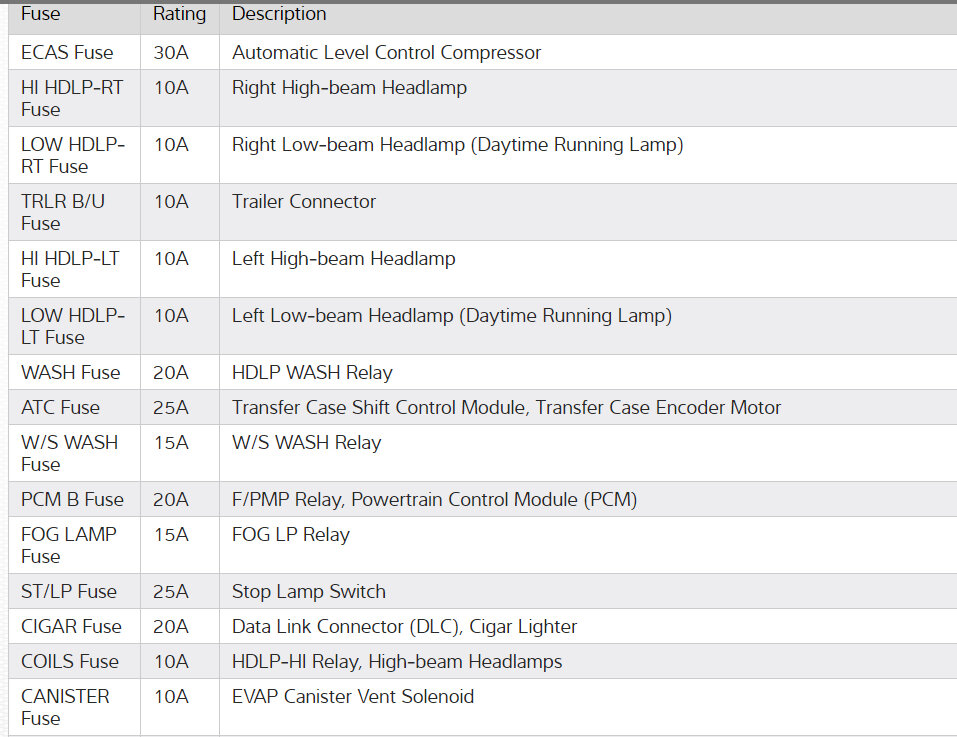The height and width of the screenshot is (737, 957).
Task: Select the CIGAR Fuse cell
Action: click(x=71, y=626)
